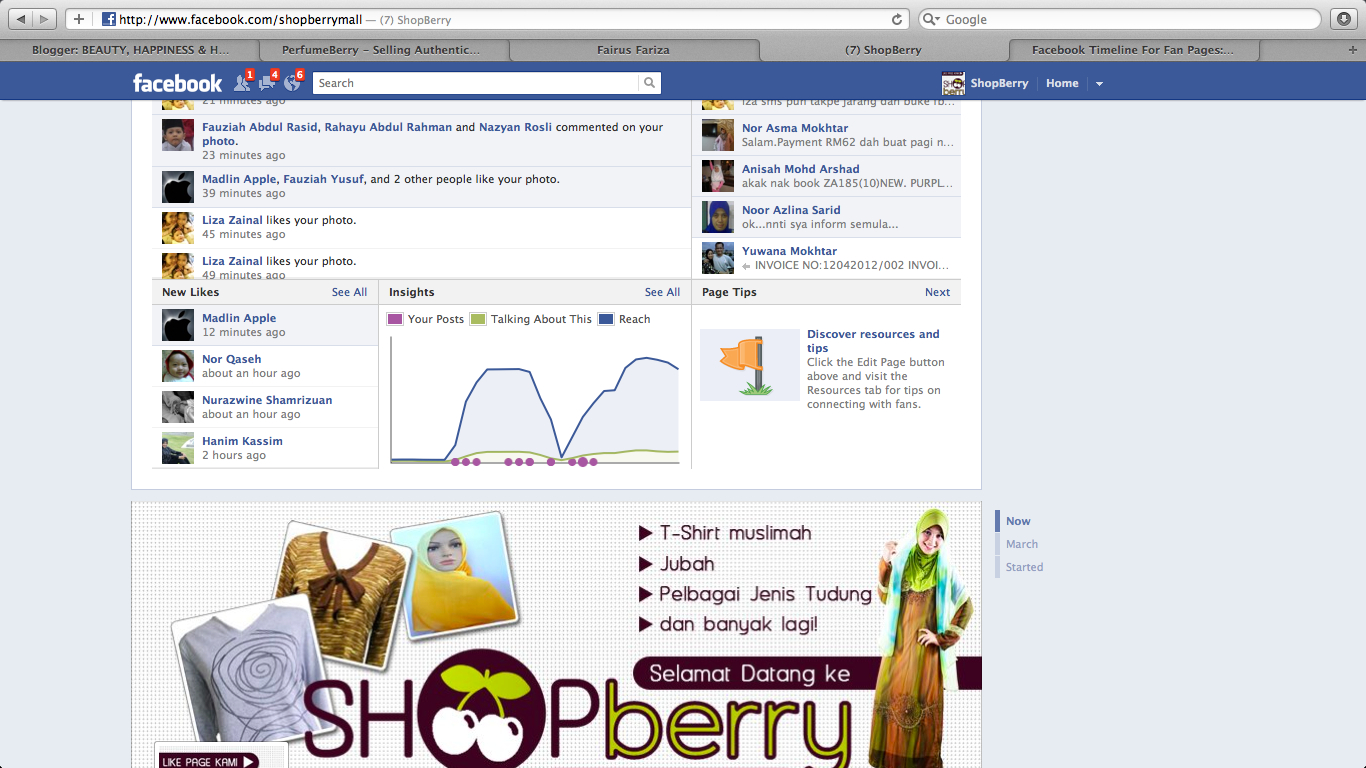Click Noor Azlina Sarid avatar
The height and width of the screenshot is (768, 1366).
[x=718, y=217]
